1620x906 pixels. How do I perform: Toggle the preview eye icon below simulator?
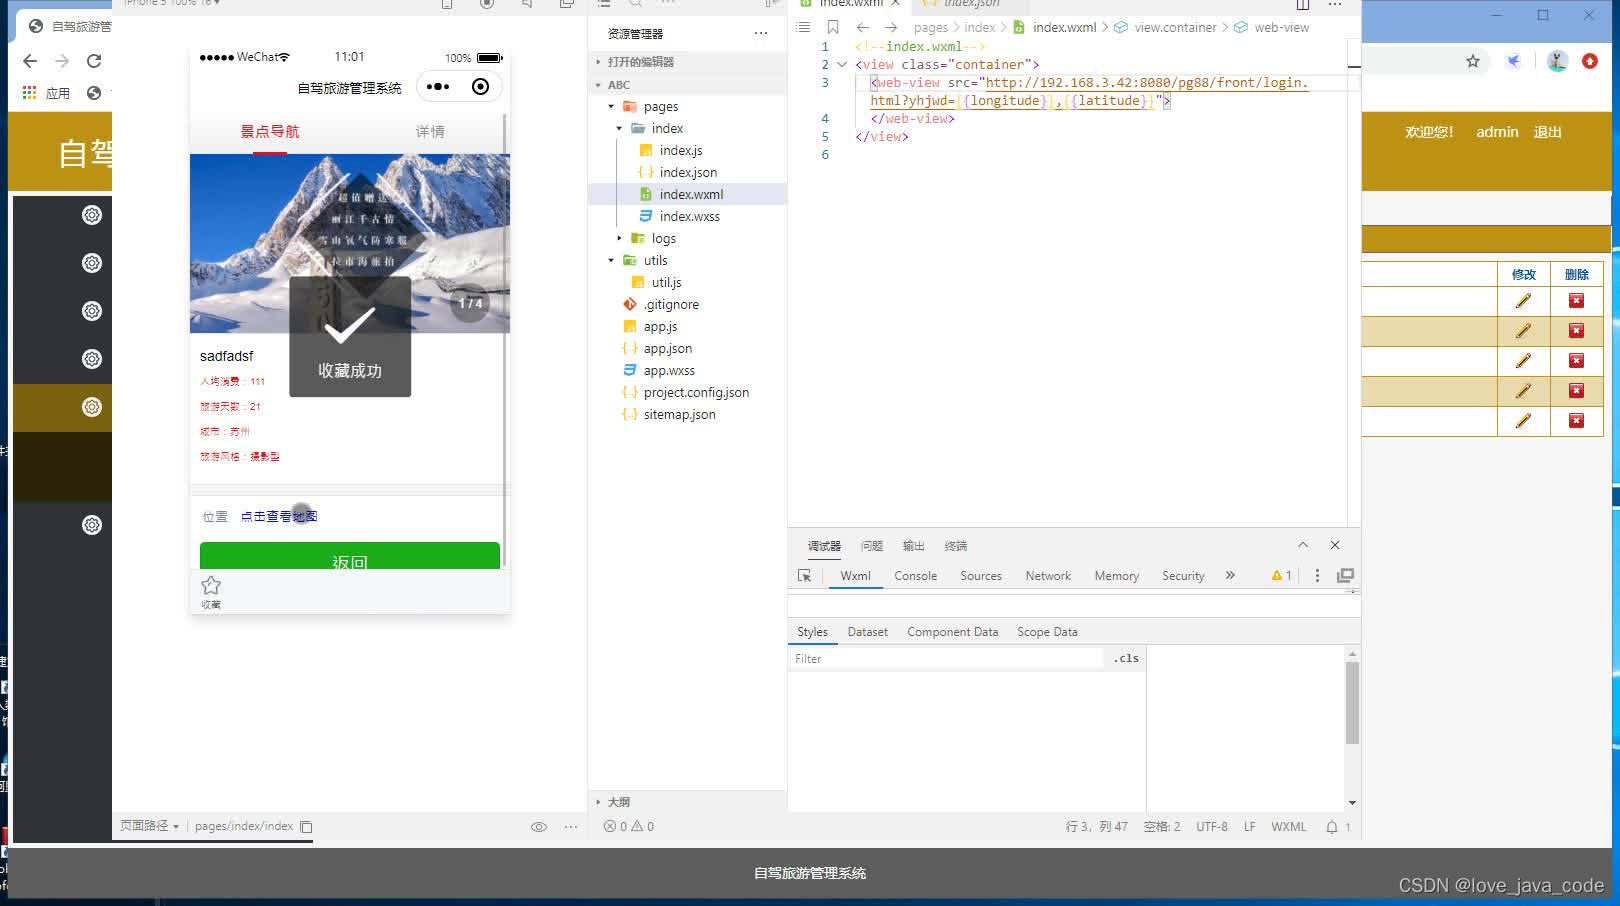tap(539, 827)
